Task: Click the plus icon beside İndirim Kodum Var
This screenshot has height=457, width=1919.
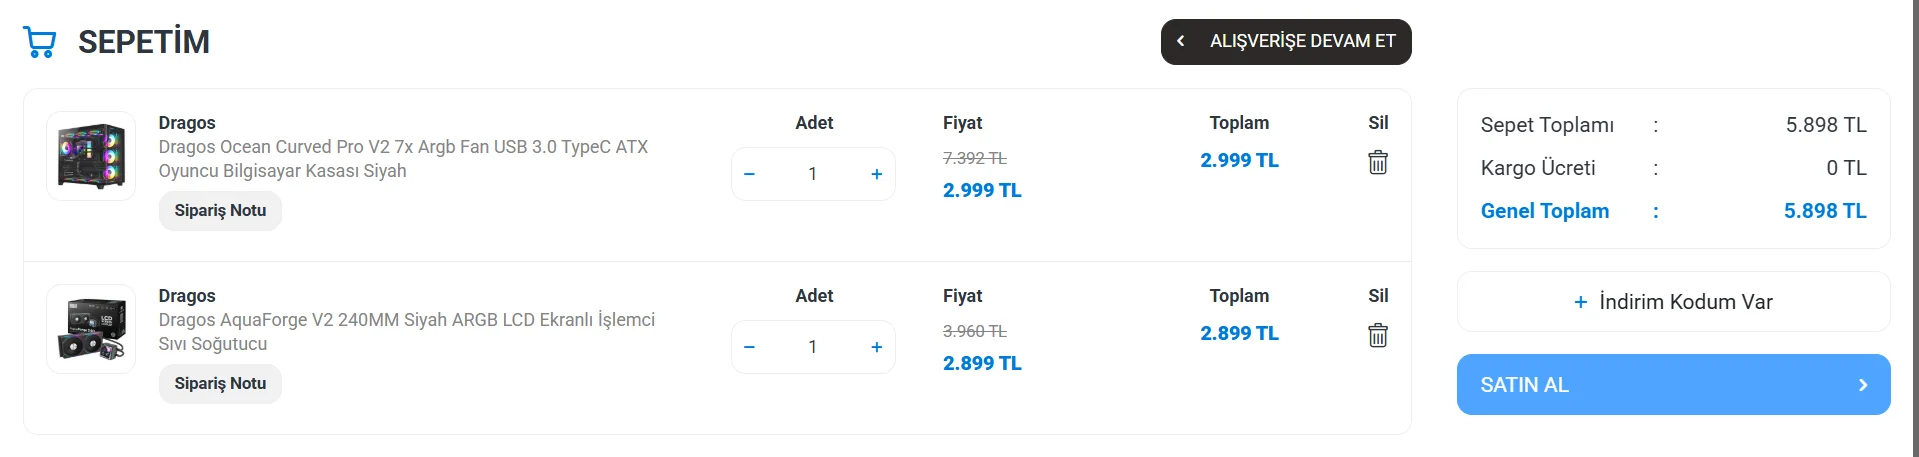Action: [x=1581, y=302]
